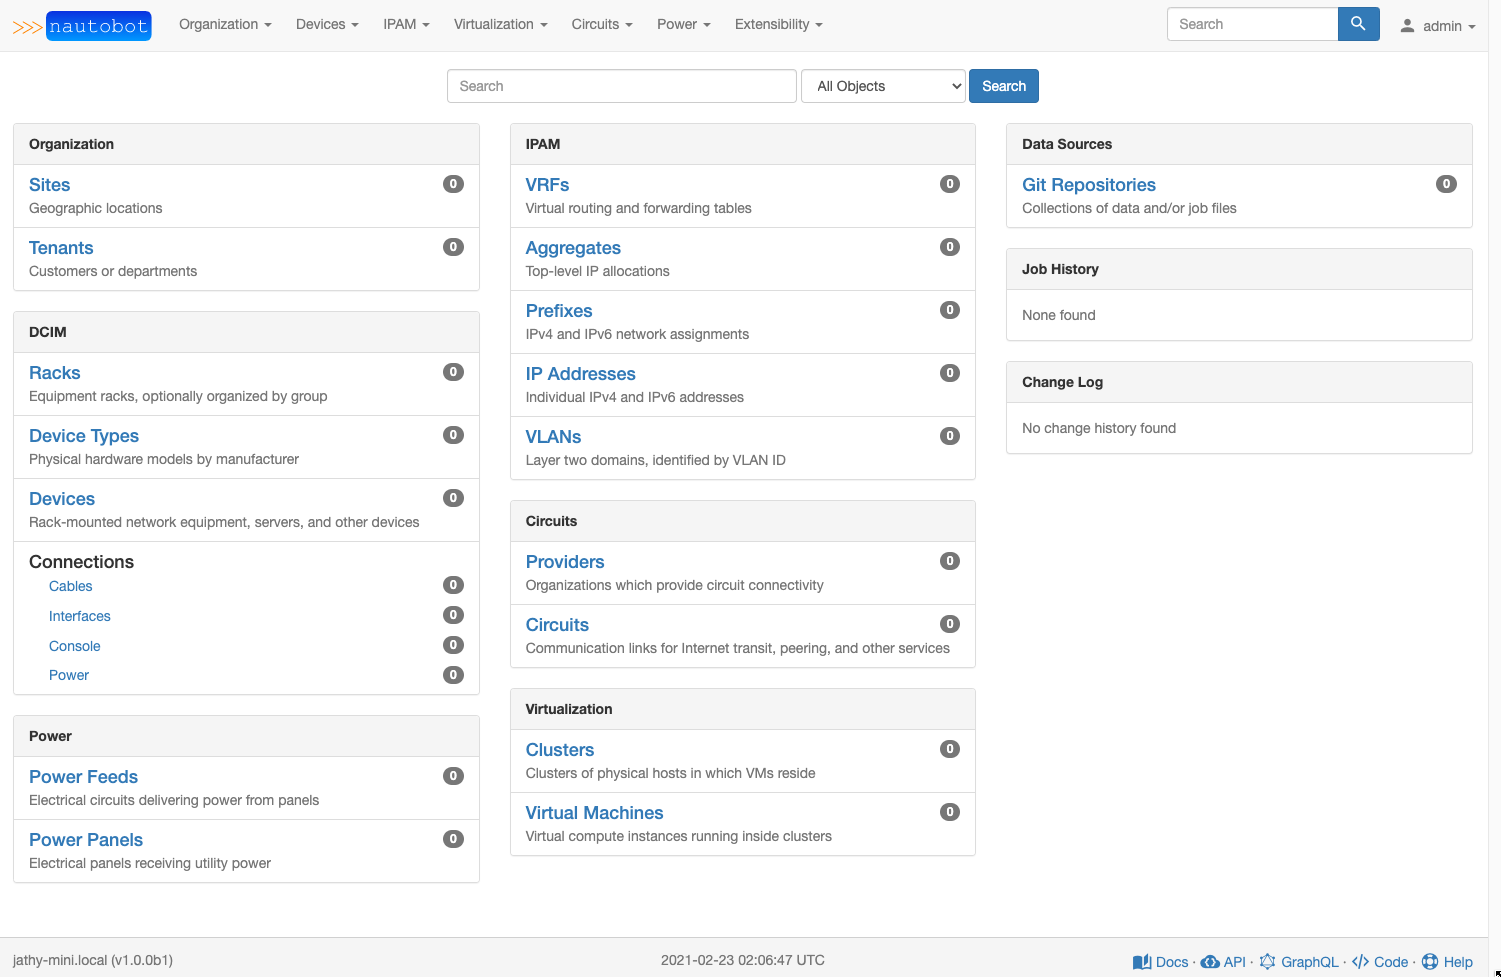This screenshot has width=1501, height=977.
Task: Open the Git Repositories page
Action: [1088, 184]
